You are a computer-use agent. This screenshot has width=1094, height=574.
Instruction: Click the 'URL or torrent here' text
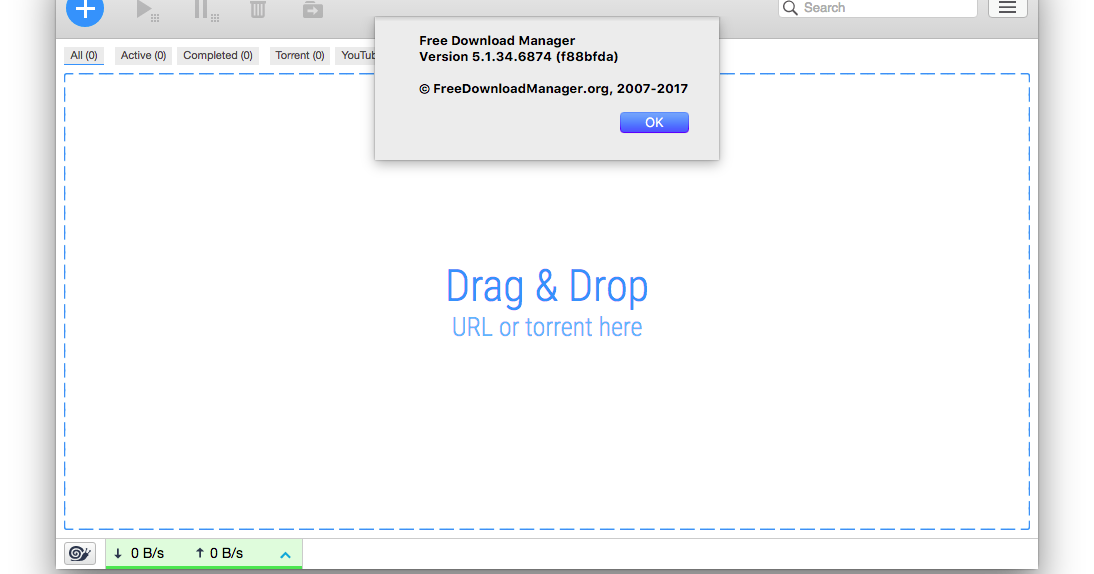coord(547,327)
